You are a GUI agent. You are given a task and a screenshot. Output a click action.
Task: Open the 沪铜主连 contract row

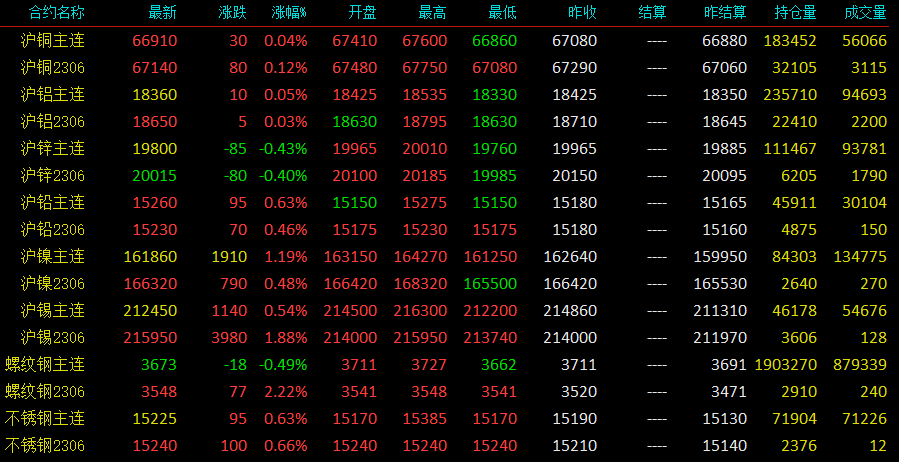450,41
